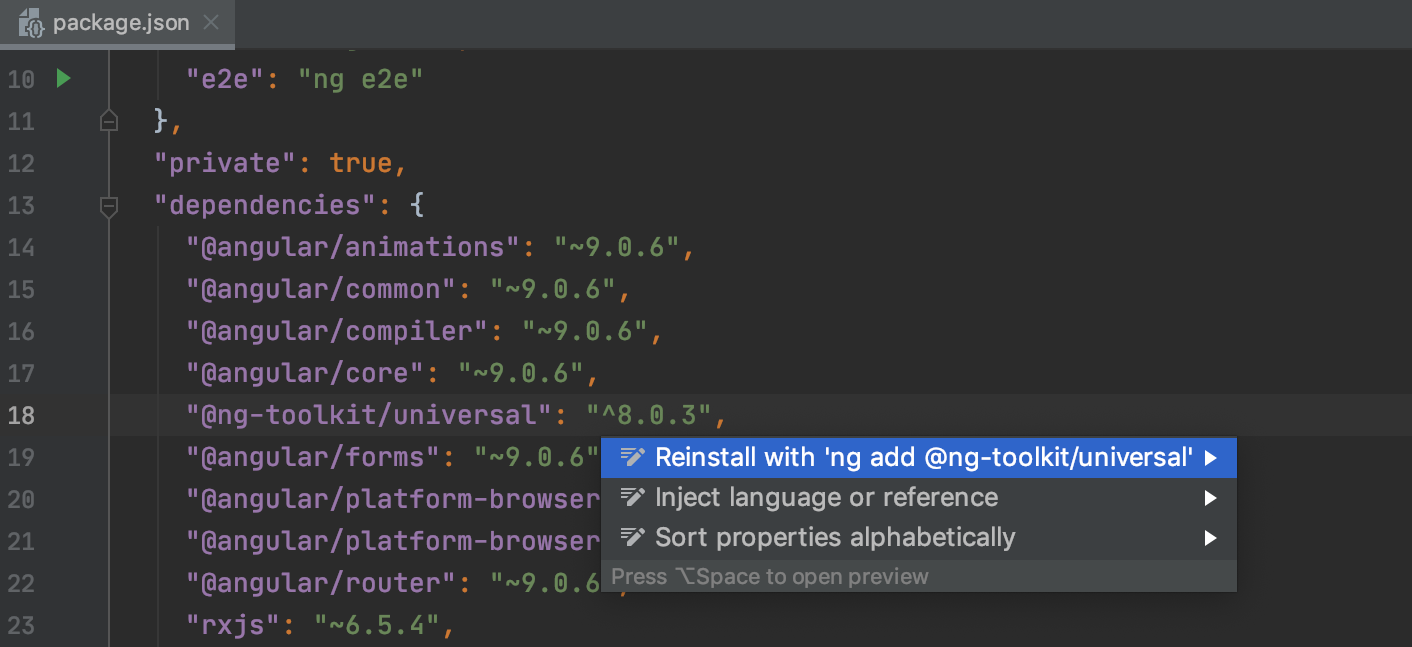Click intention pencil icon beside Inject language
This screenshot has height=647, width=1412.
632,497
